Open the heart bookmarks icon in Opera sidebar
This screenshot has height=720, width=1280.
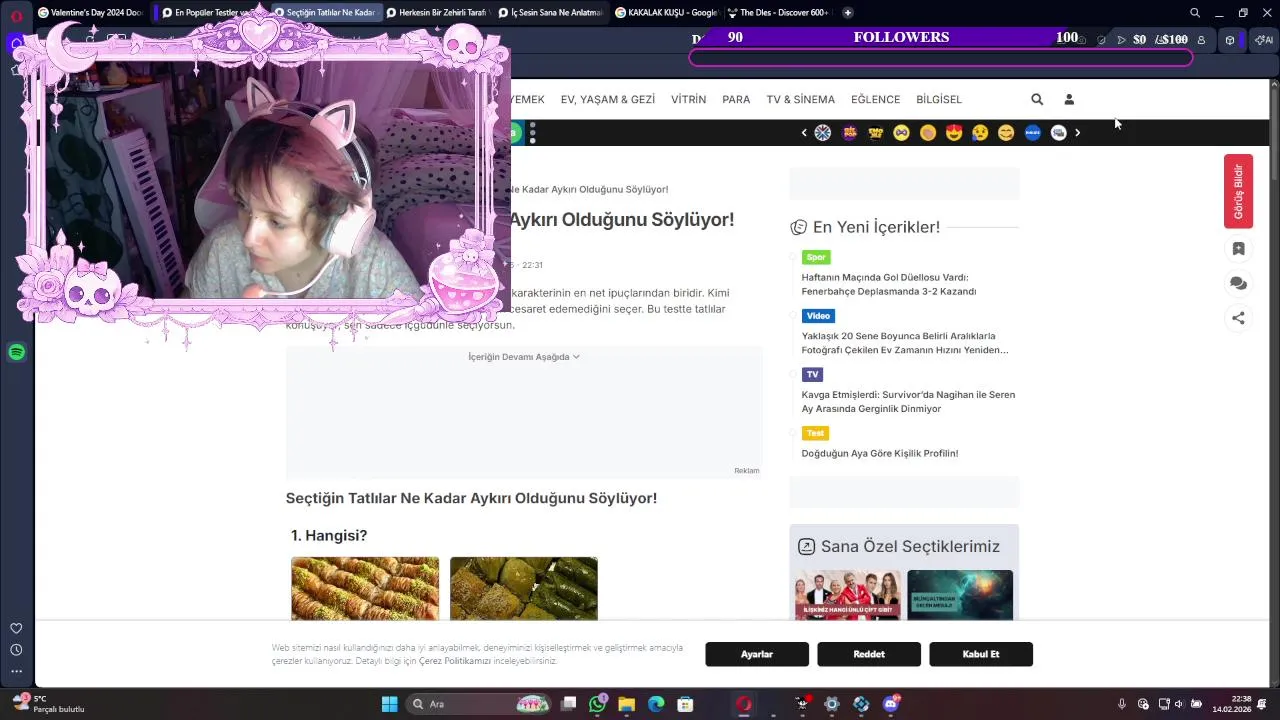tap(16, 629)
